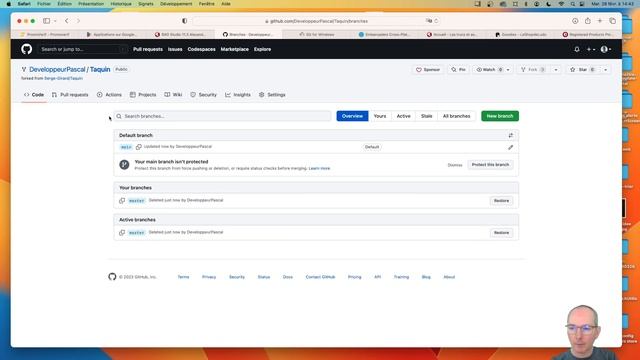Focus the Search or jump to field

pos(82,49)
